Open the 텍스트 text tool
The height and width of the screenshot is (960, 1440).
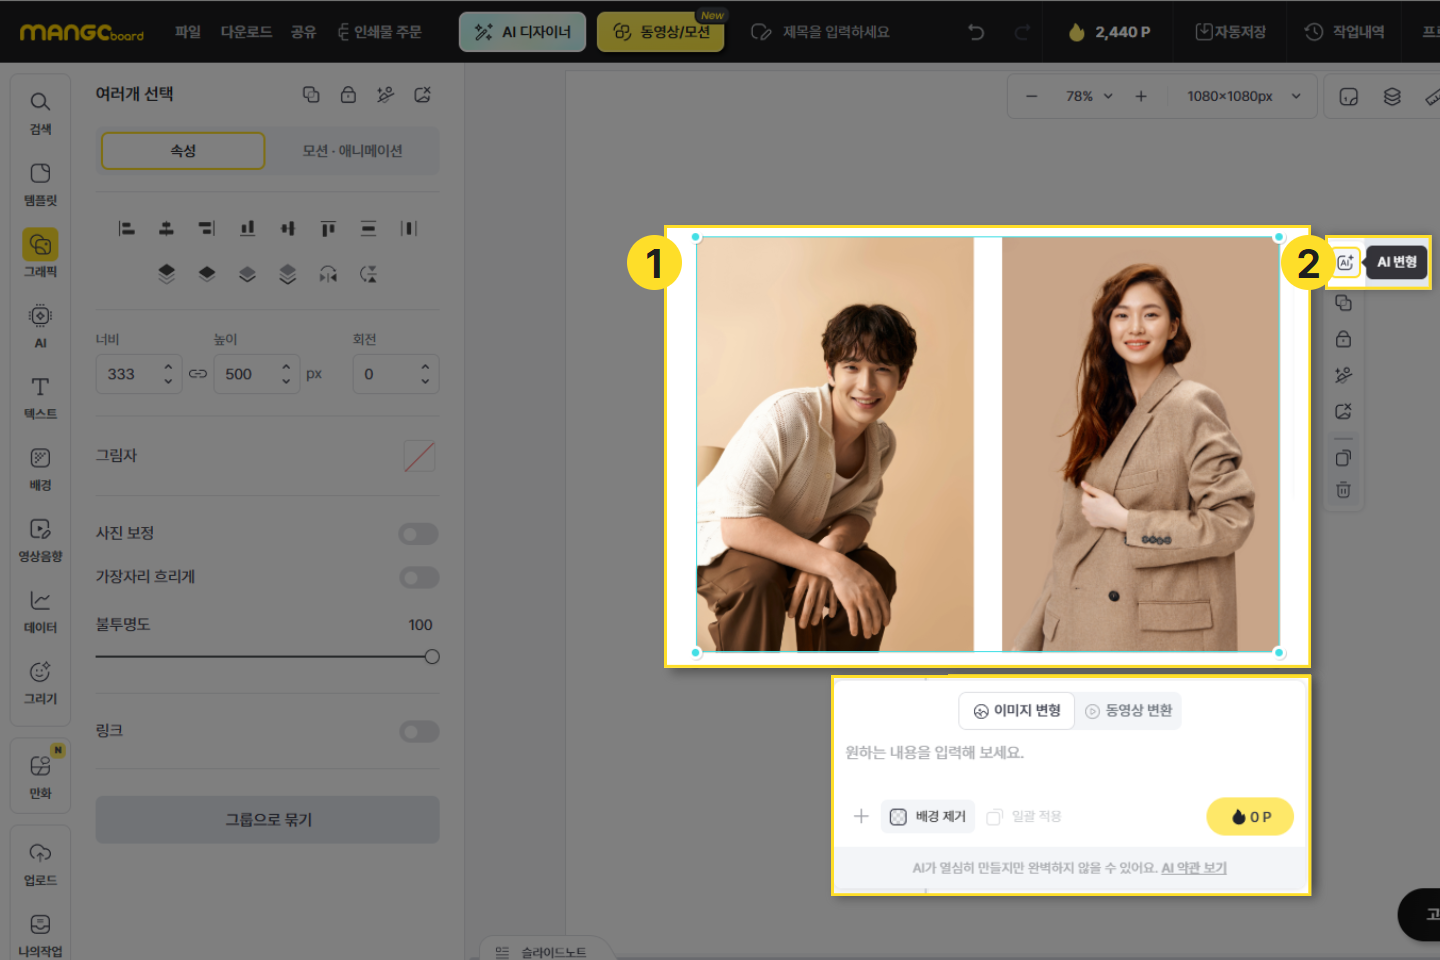click(40, 397)
